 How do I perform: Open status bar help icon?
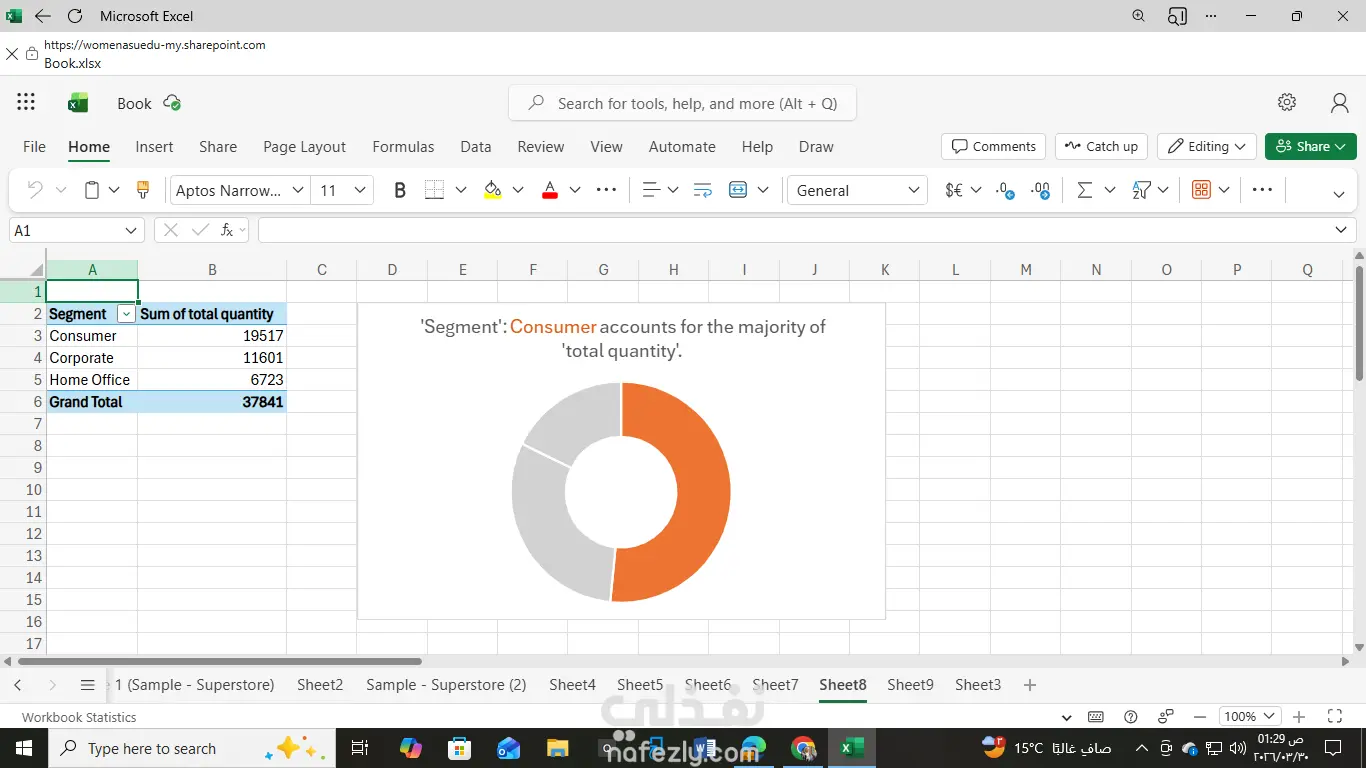pyautogui.click(x=1131, y=717)
